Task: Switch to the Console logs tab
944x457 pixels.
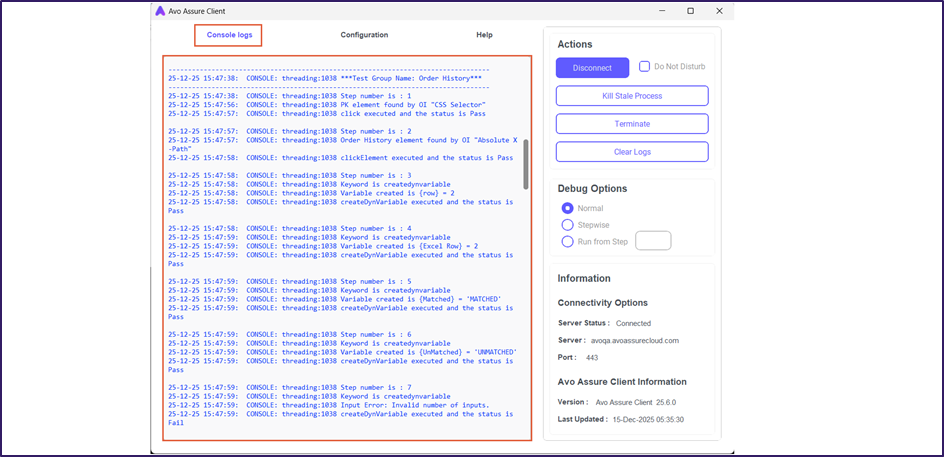Action: point(229,35)
